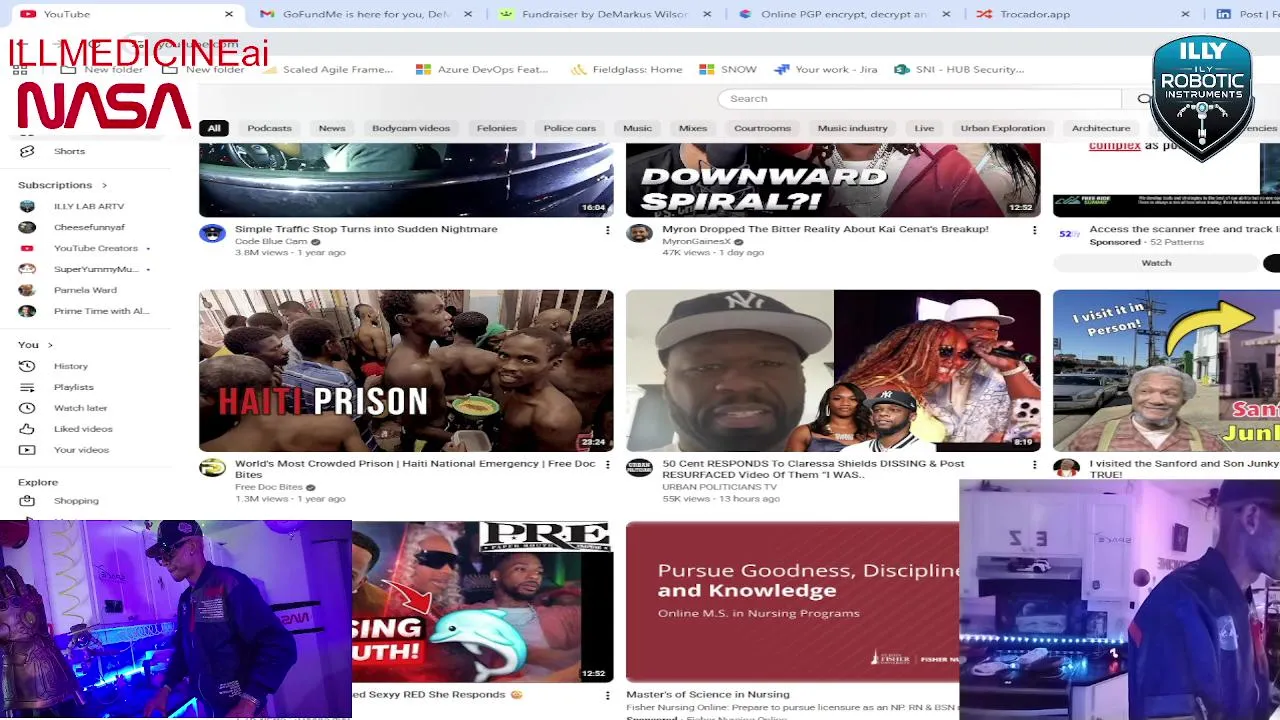Expand the Subscriptions section
The height and width of the screenshot is (720, 1280).
pos(62,185)
